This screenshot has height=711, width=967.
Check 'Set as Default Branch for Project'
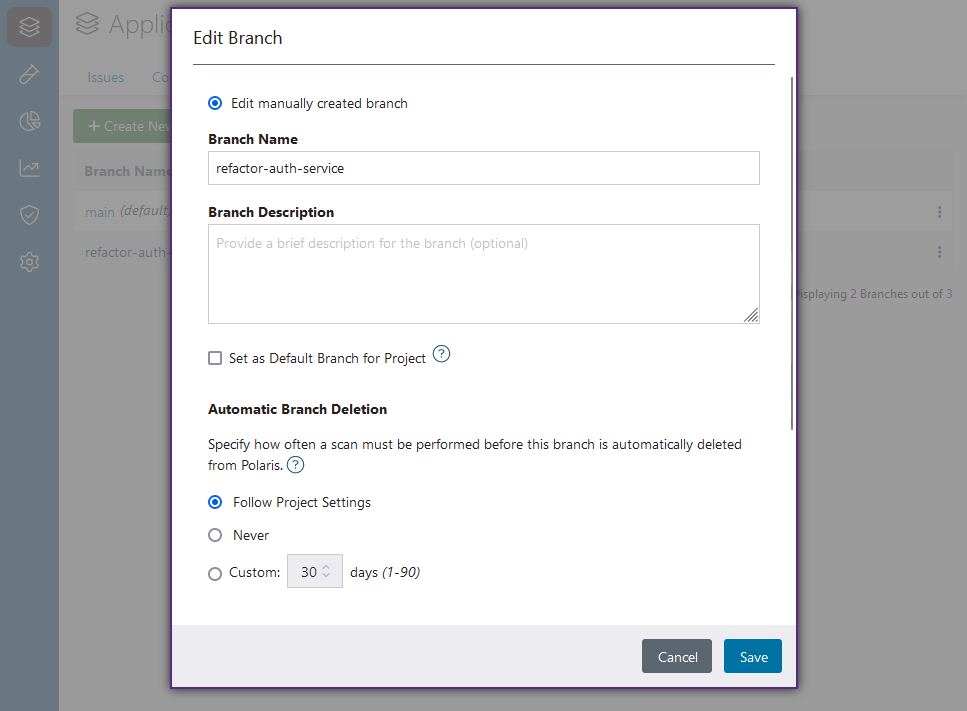pos(215,358)
